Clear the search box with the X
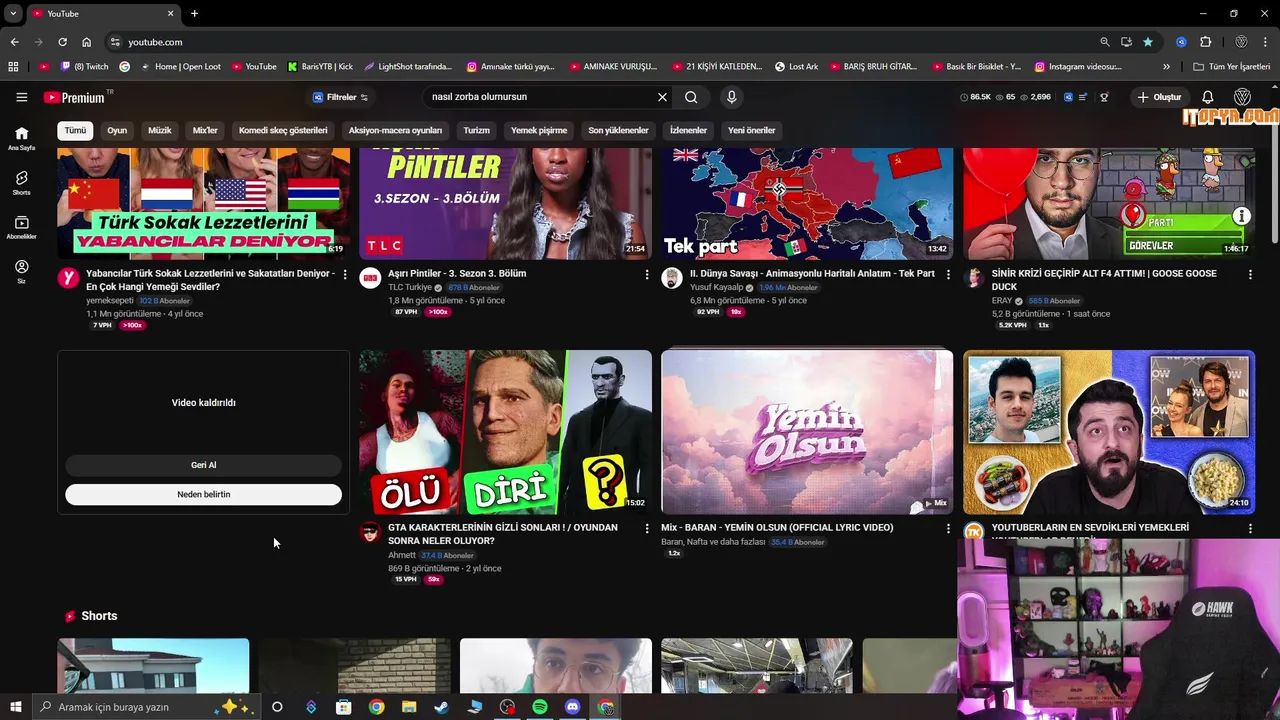Image resolution: width=1280 pixels, height=720 pixels. tap(662, 97)
